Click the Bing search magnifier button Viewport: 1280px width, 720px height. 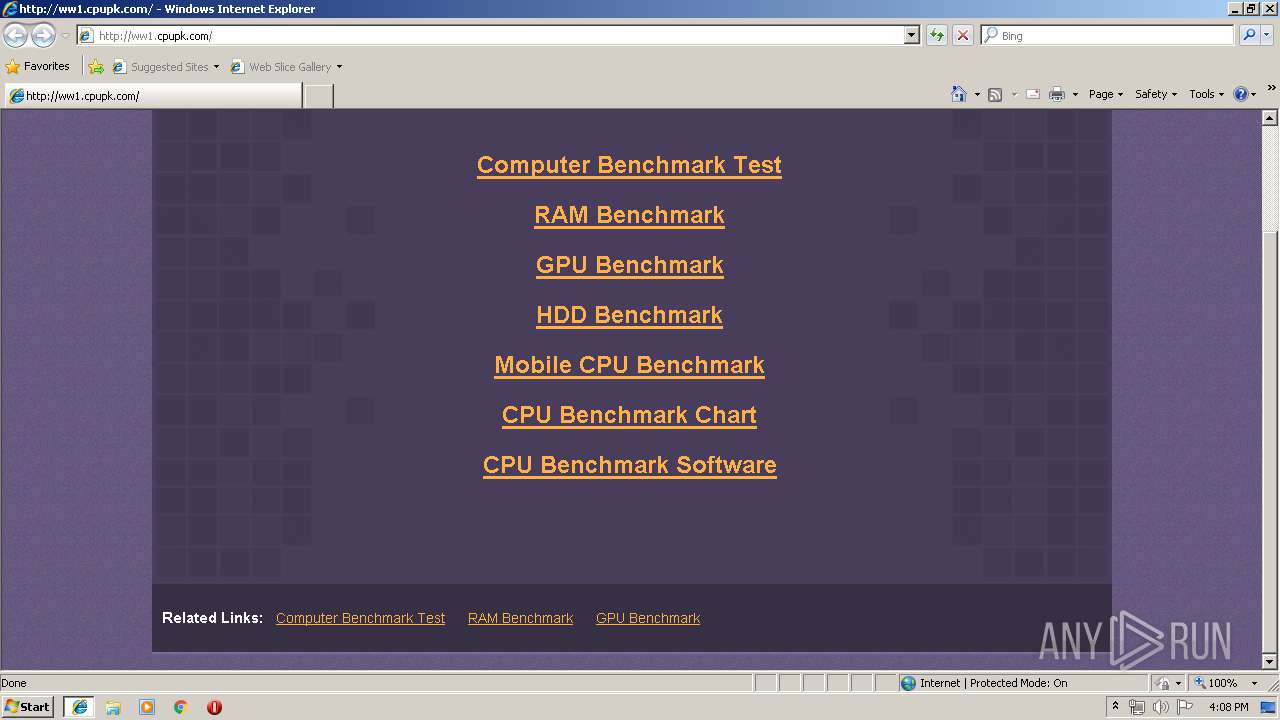(1249, 35)
